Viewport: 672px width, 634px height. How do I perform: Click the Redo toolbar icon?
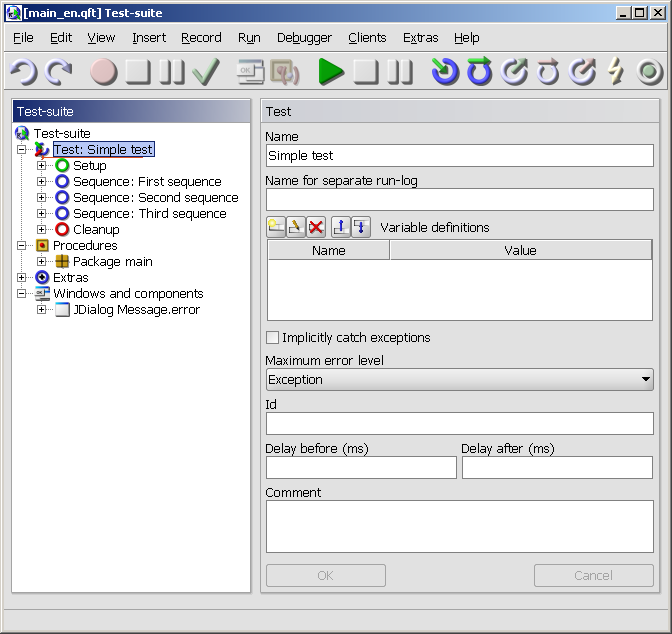coord(59,71)
